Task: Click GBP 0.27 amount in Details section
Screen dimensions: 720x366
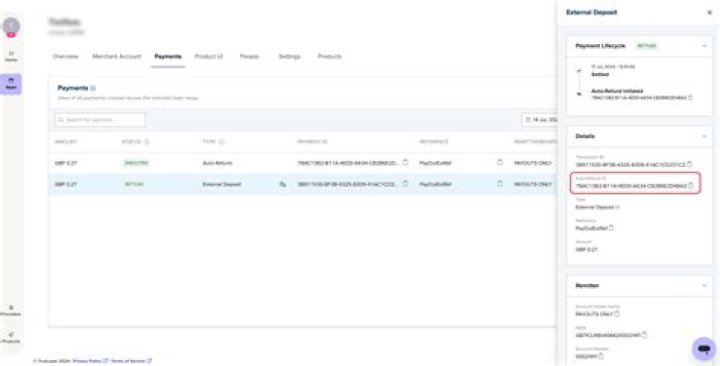Action: [x=586, y=249]
